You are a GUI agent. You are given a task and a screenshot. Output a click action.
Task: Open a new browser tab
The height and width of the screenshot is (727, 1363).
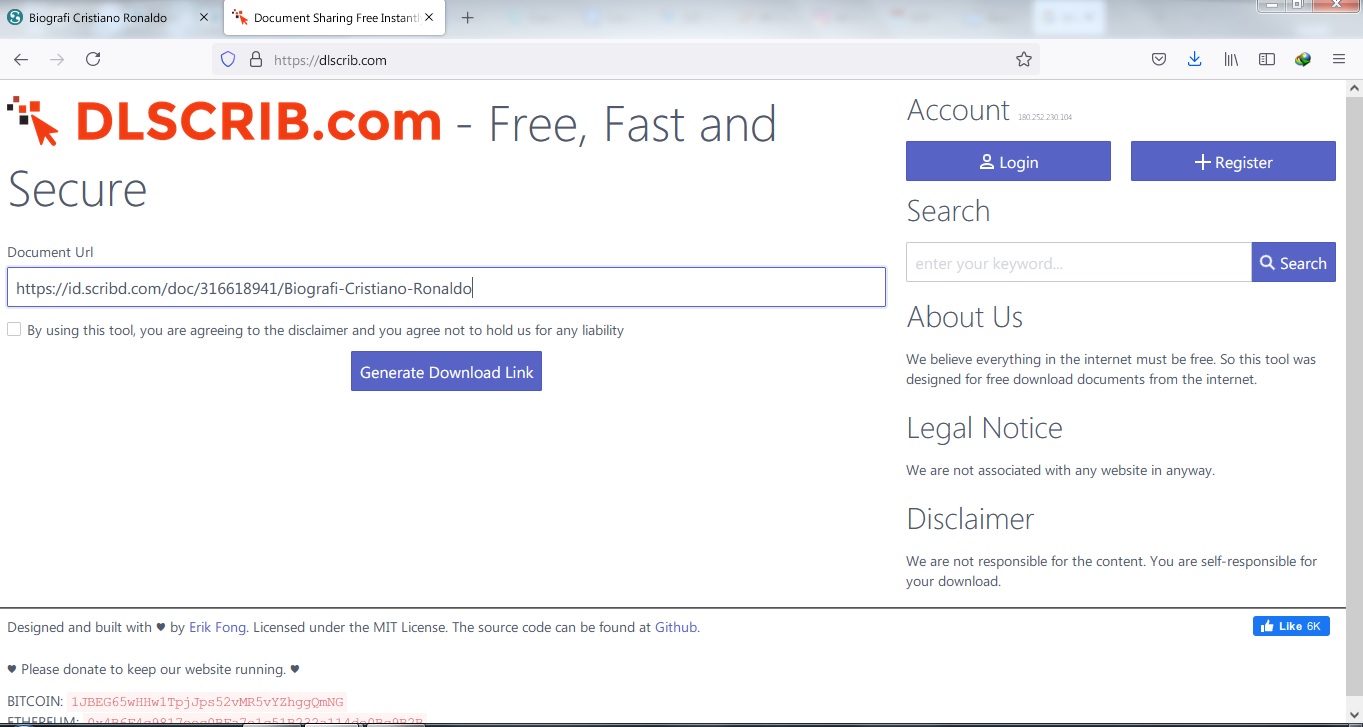467,18
